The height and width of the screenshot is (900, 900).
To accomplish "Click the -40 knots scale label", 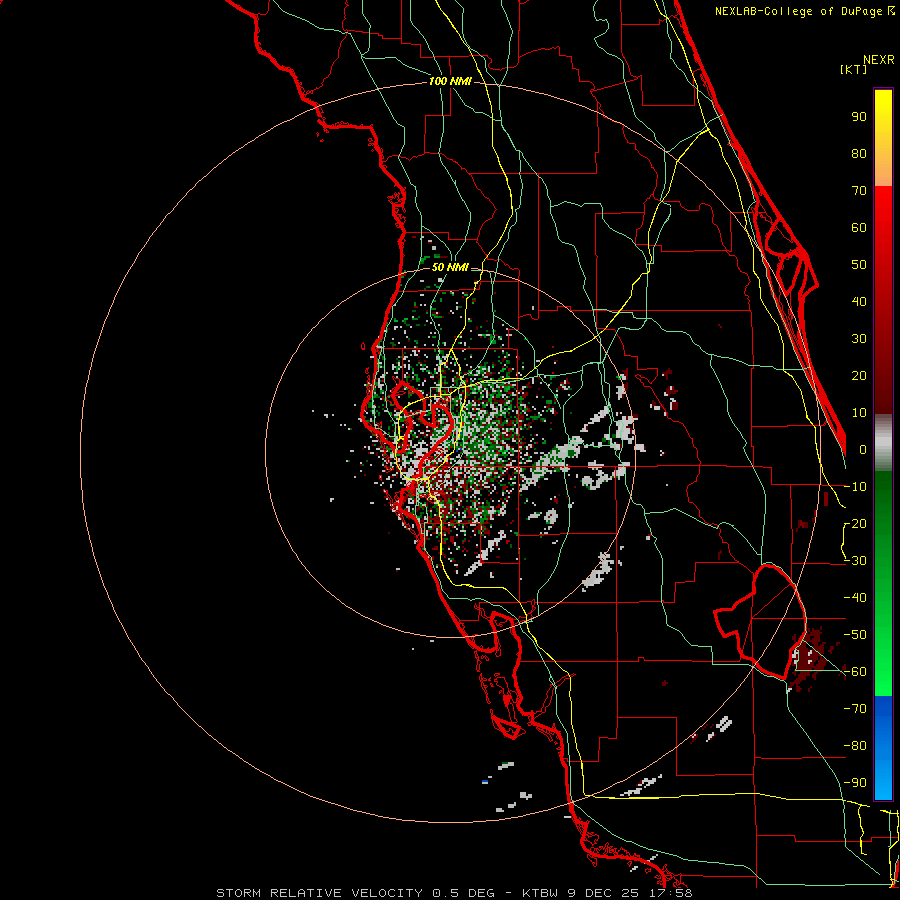I will (855, 598).
